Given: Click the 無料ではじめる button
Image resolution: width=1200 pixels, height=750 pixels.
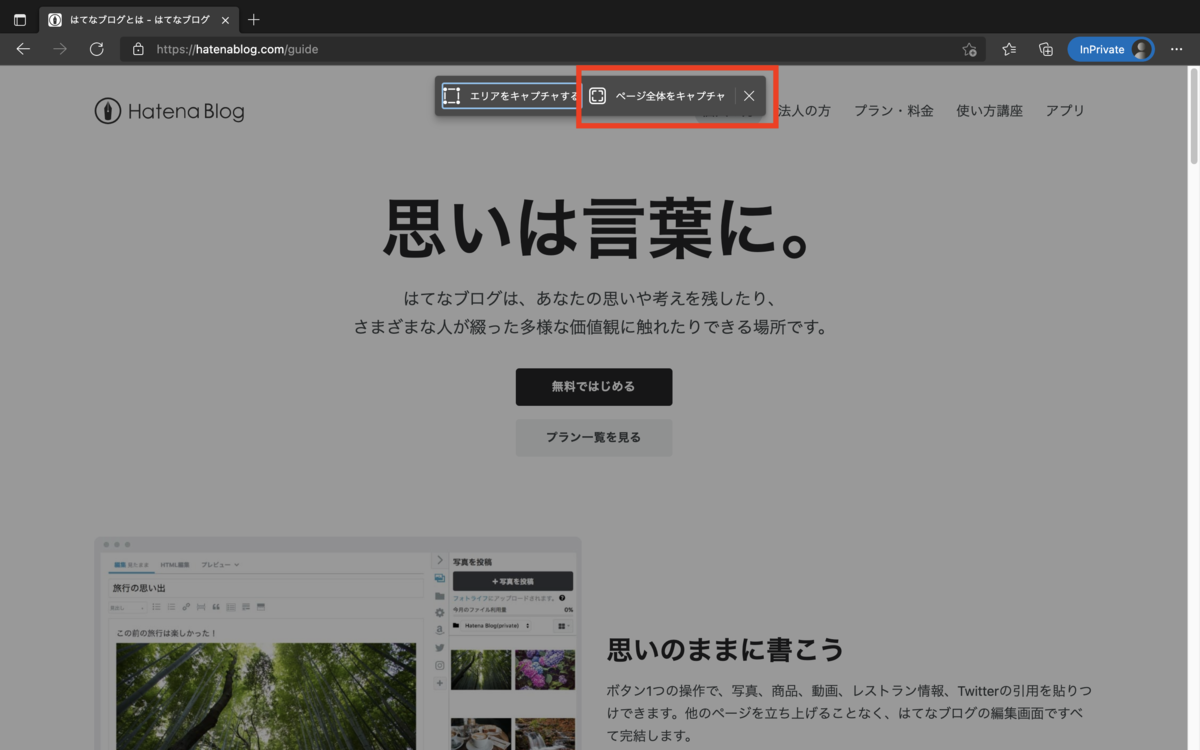Looking at the screenshot, I should pyautogui.click(x=594, y=387).
